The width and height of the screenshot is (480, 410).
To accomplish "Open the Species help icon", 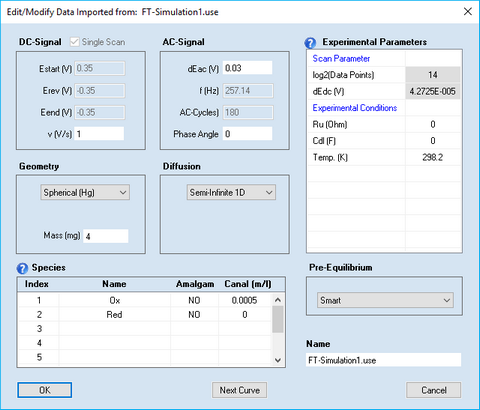I will (22, 268).
